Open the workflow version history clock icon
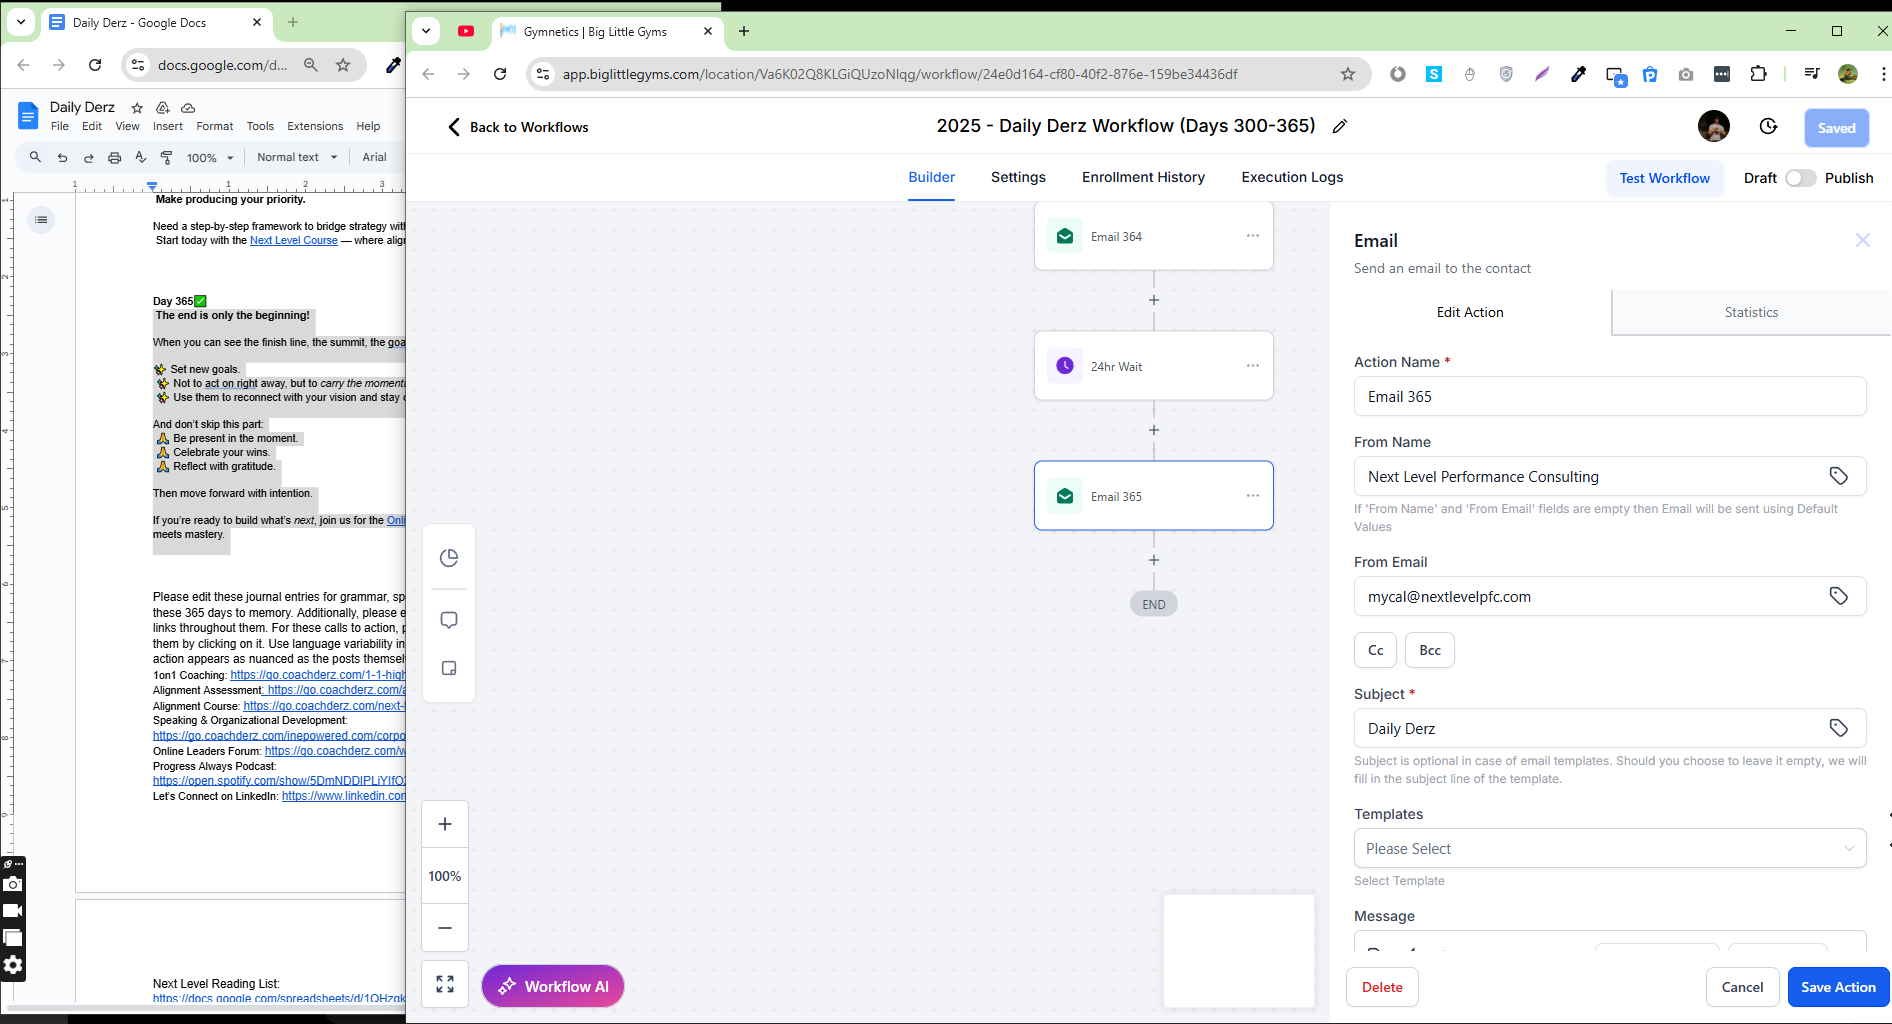 1768,127
